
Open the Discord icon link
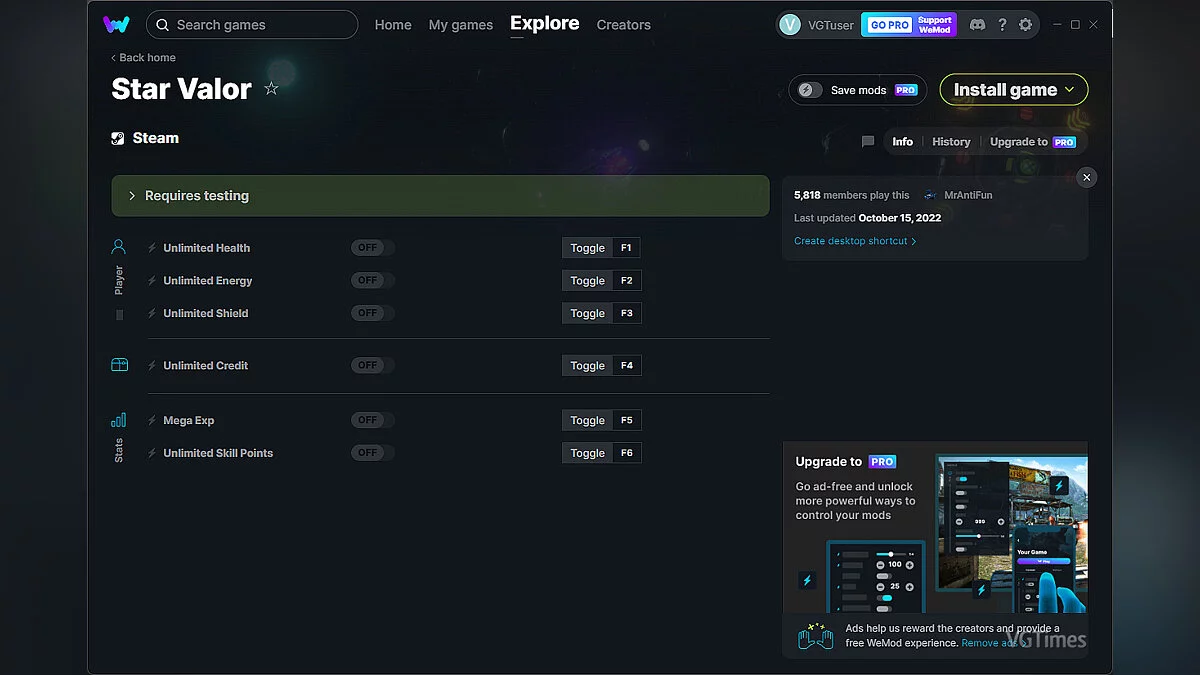click(977, 25)
